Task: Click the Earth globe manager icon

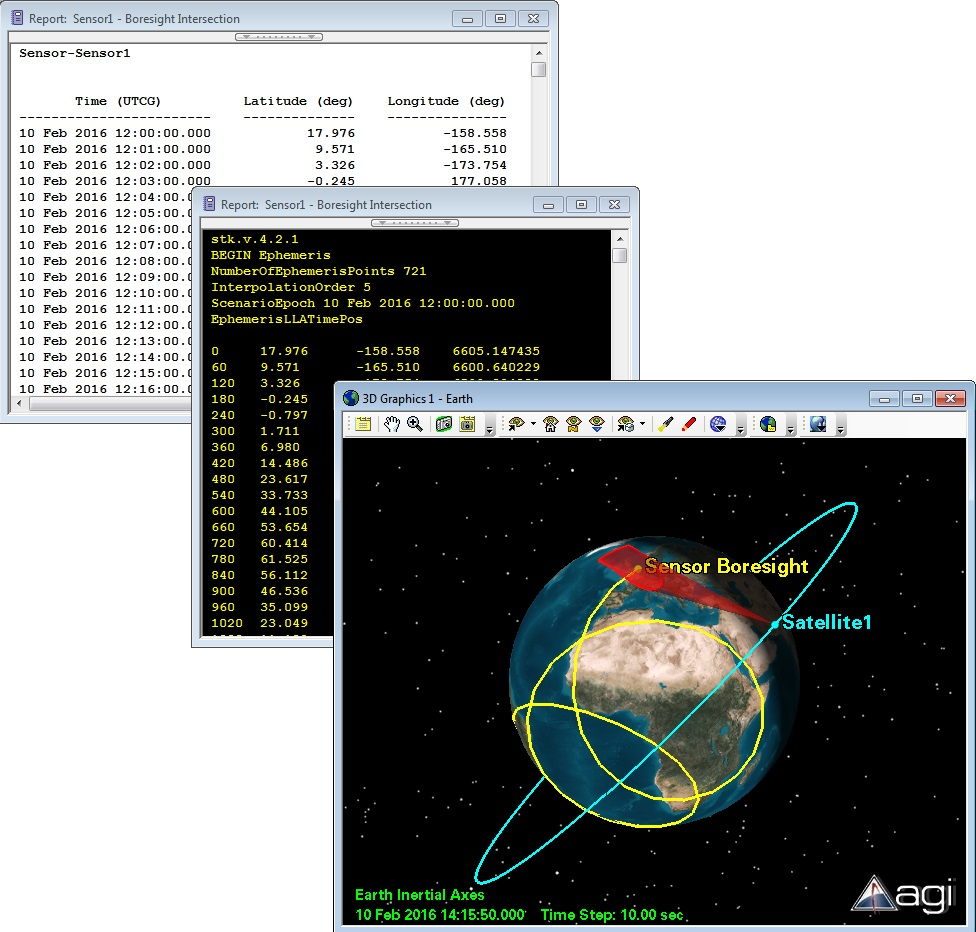Action: 768,424
